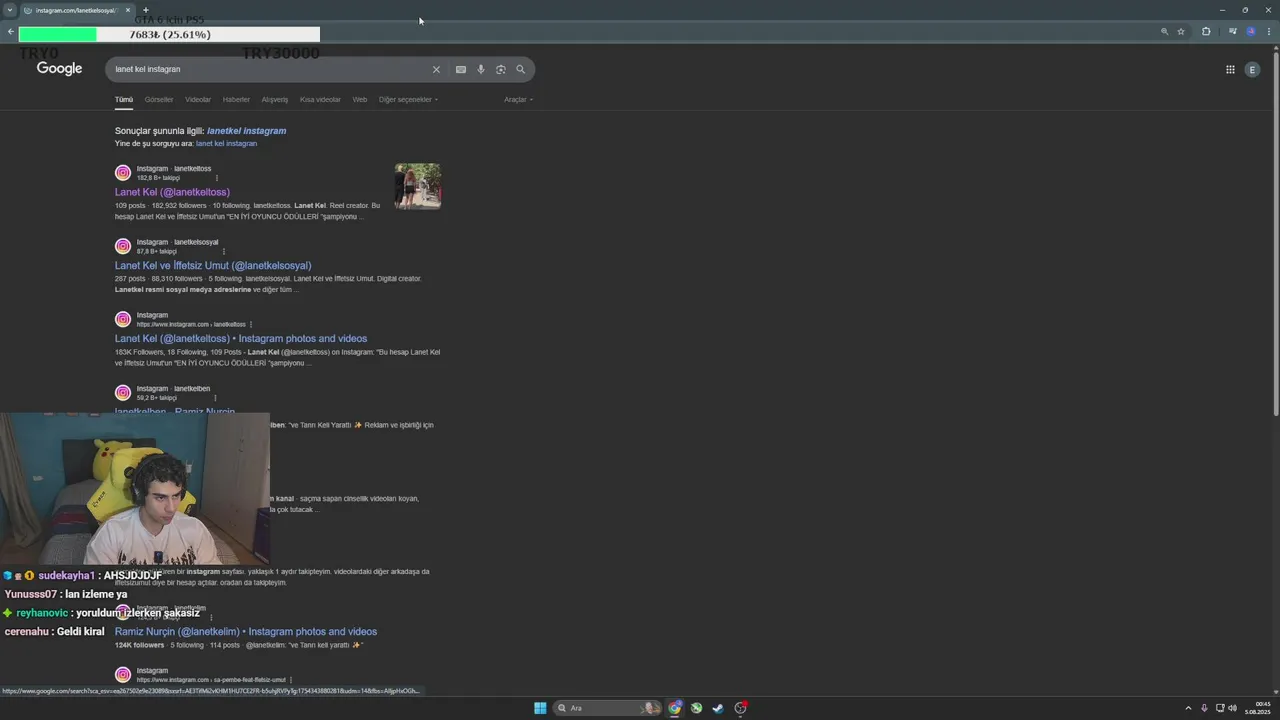Open the Google account avatar E
Viewport: 1280px width, 720px height.
point(1252,70)
